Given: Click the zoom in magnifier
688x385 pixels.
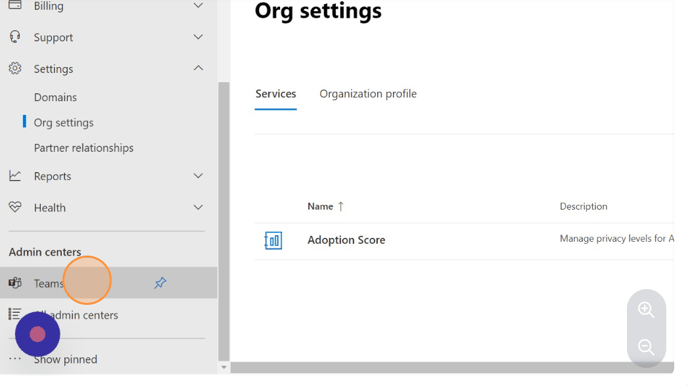Looking at the screenshot, I should click(x=646, y=309).
